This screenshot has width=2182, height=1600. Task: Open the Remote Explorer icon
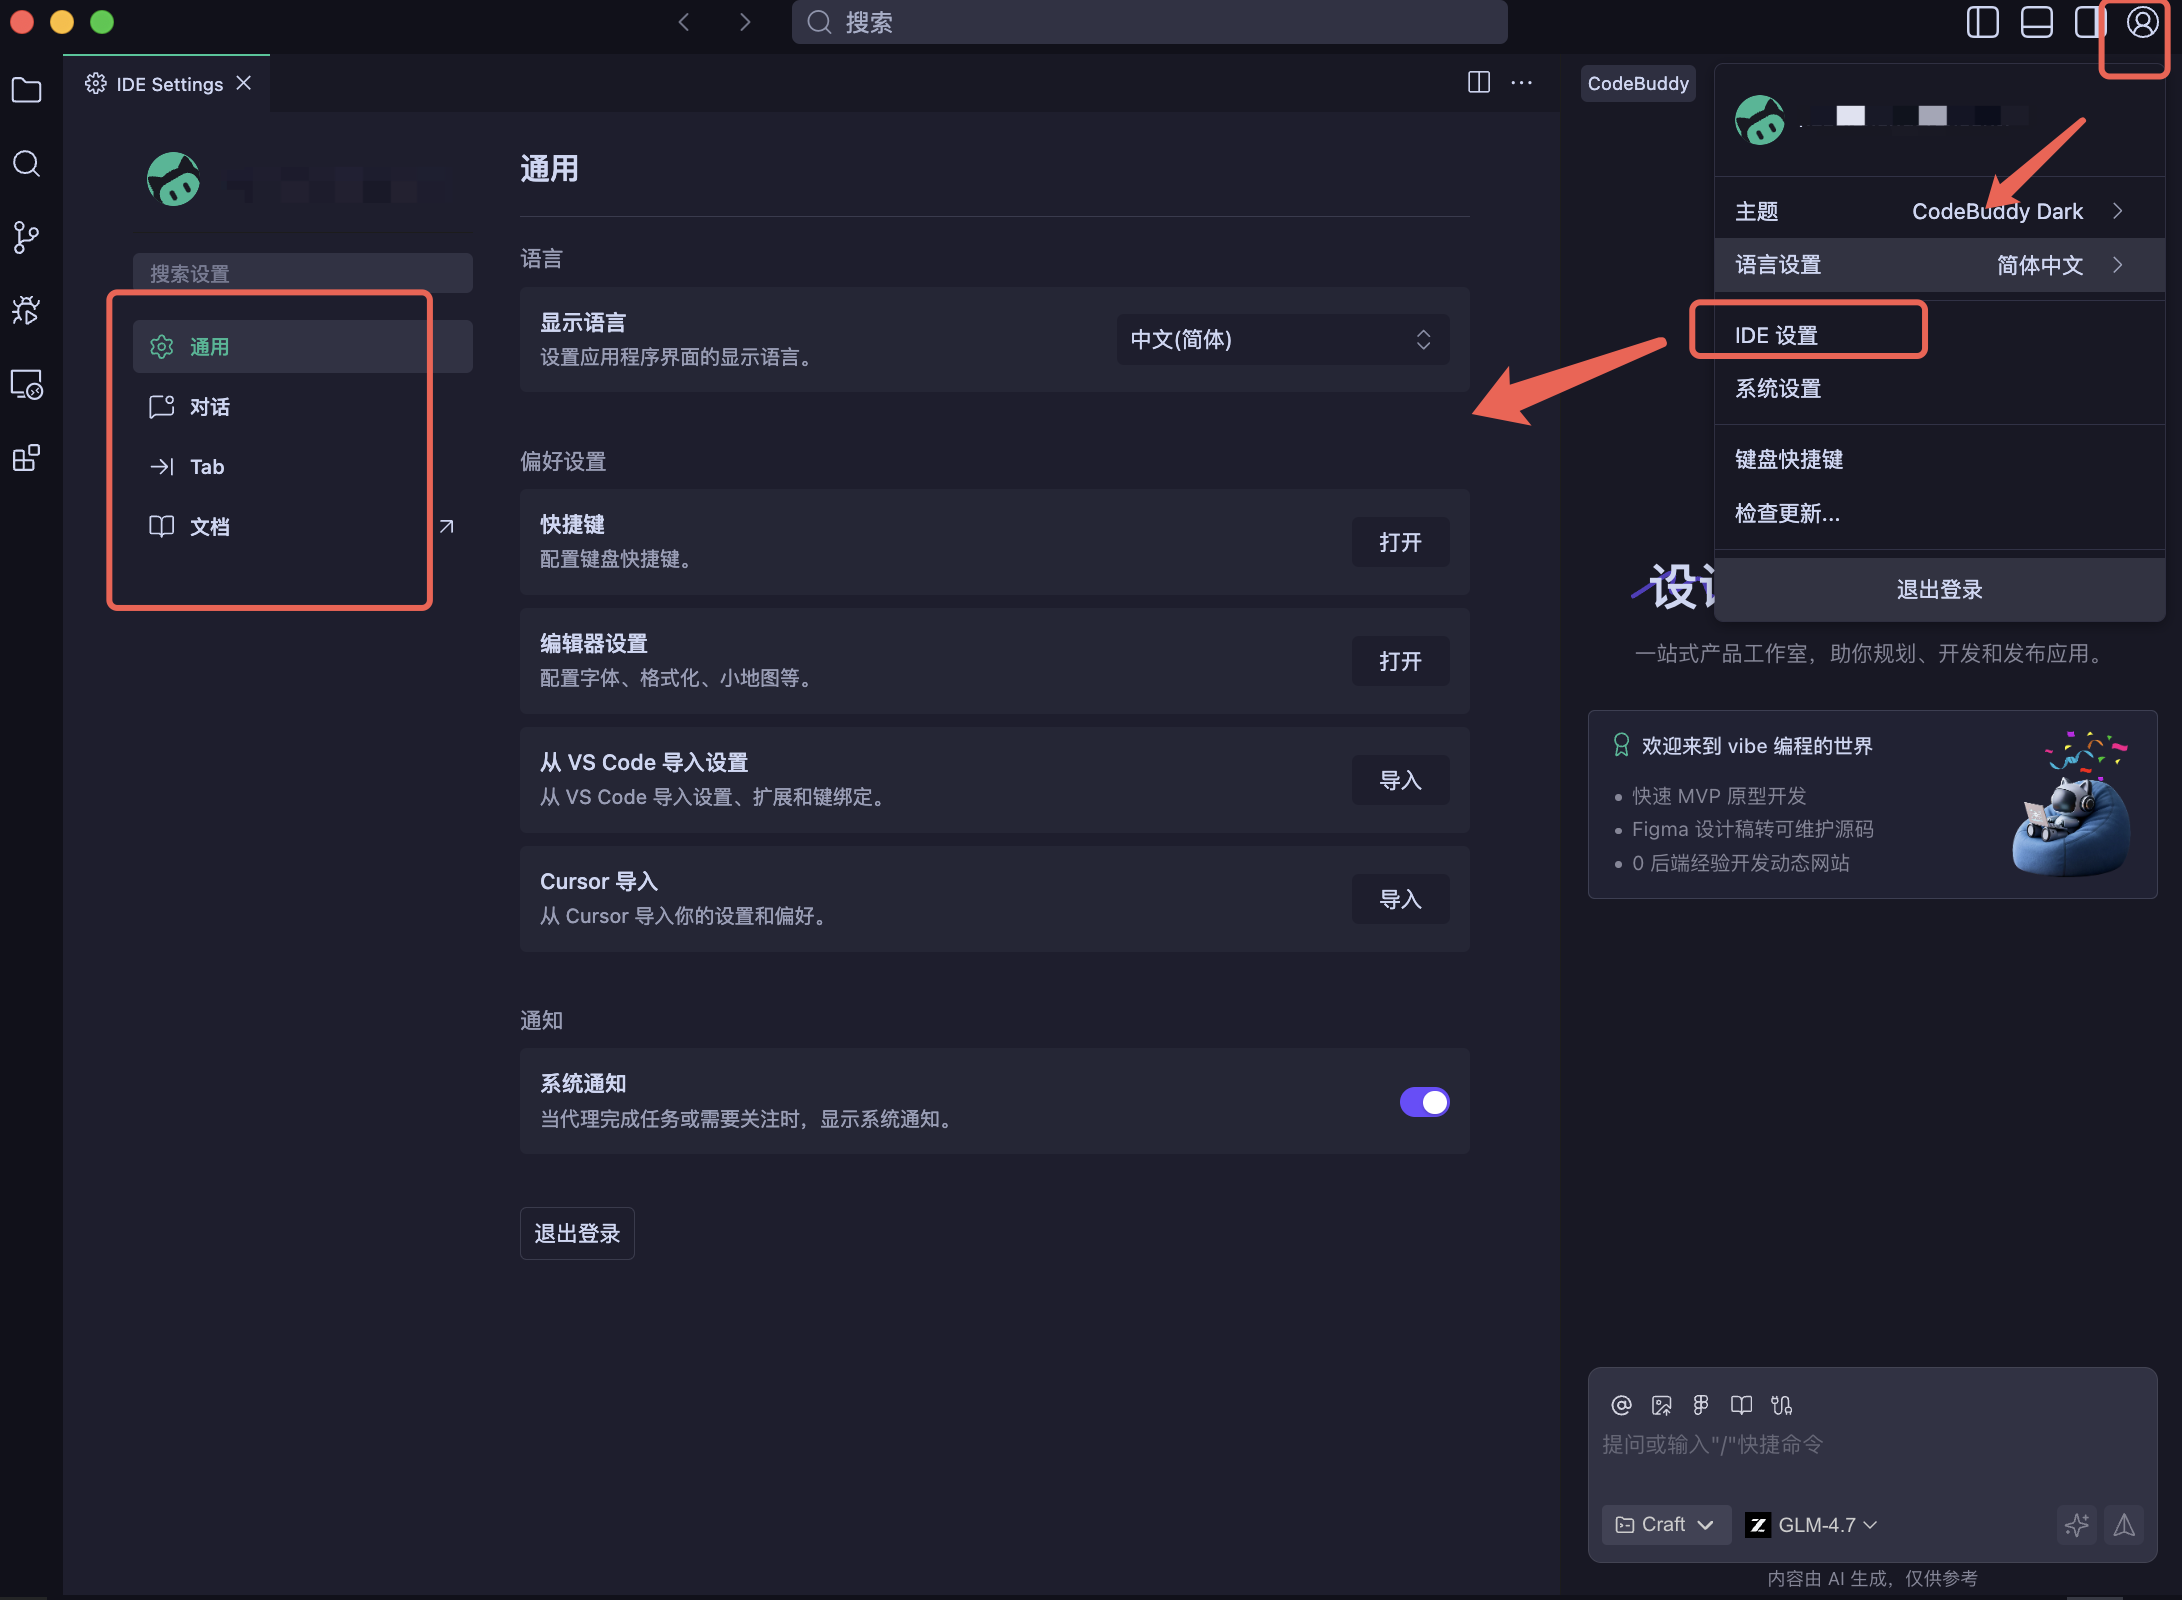point(26,385)
